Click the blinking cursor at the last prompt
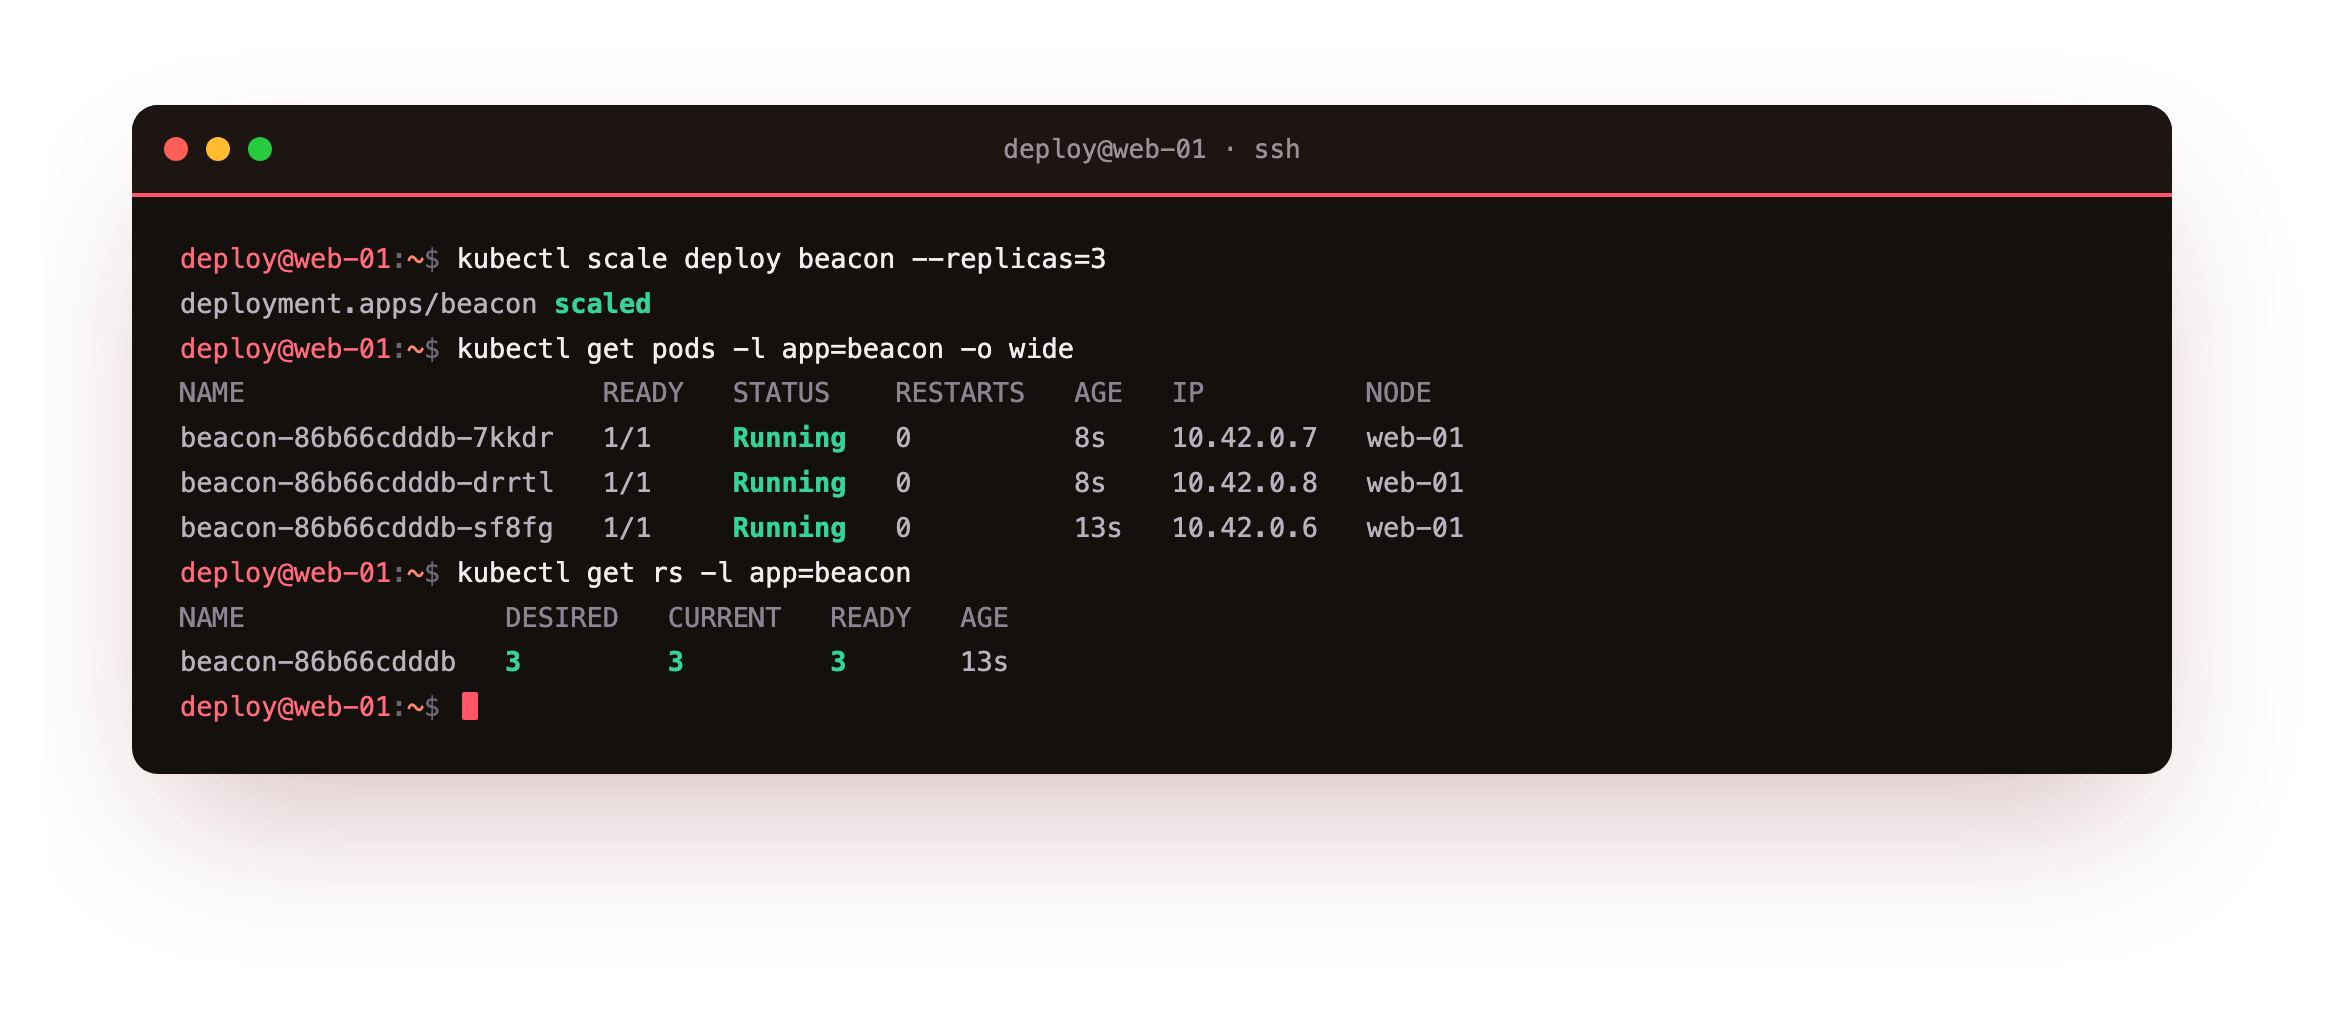 (x=470, y=706)
